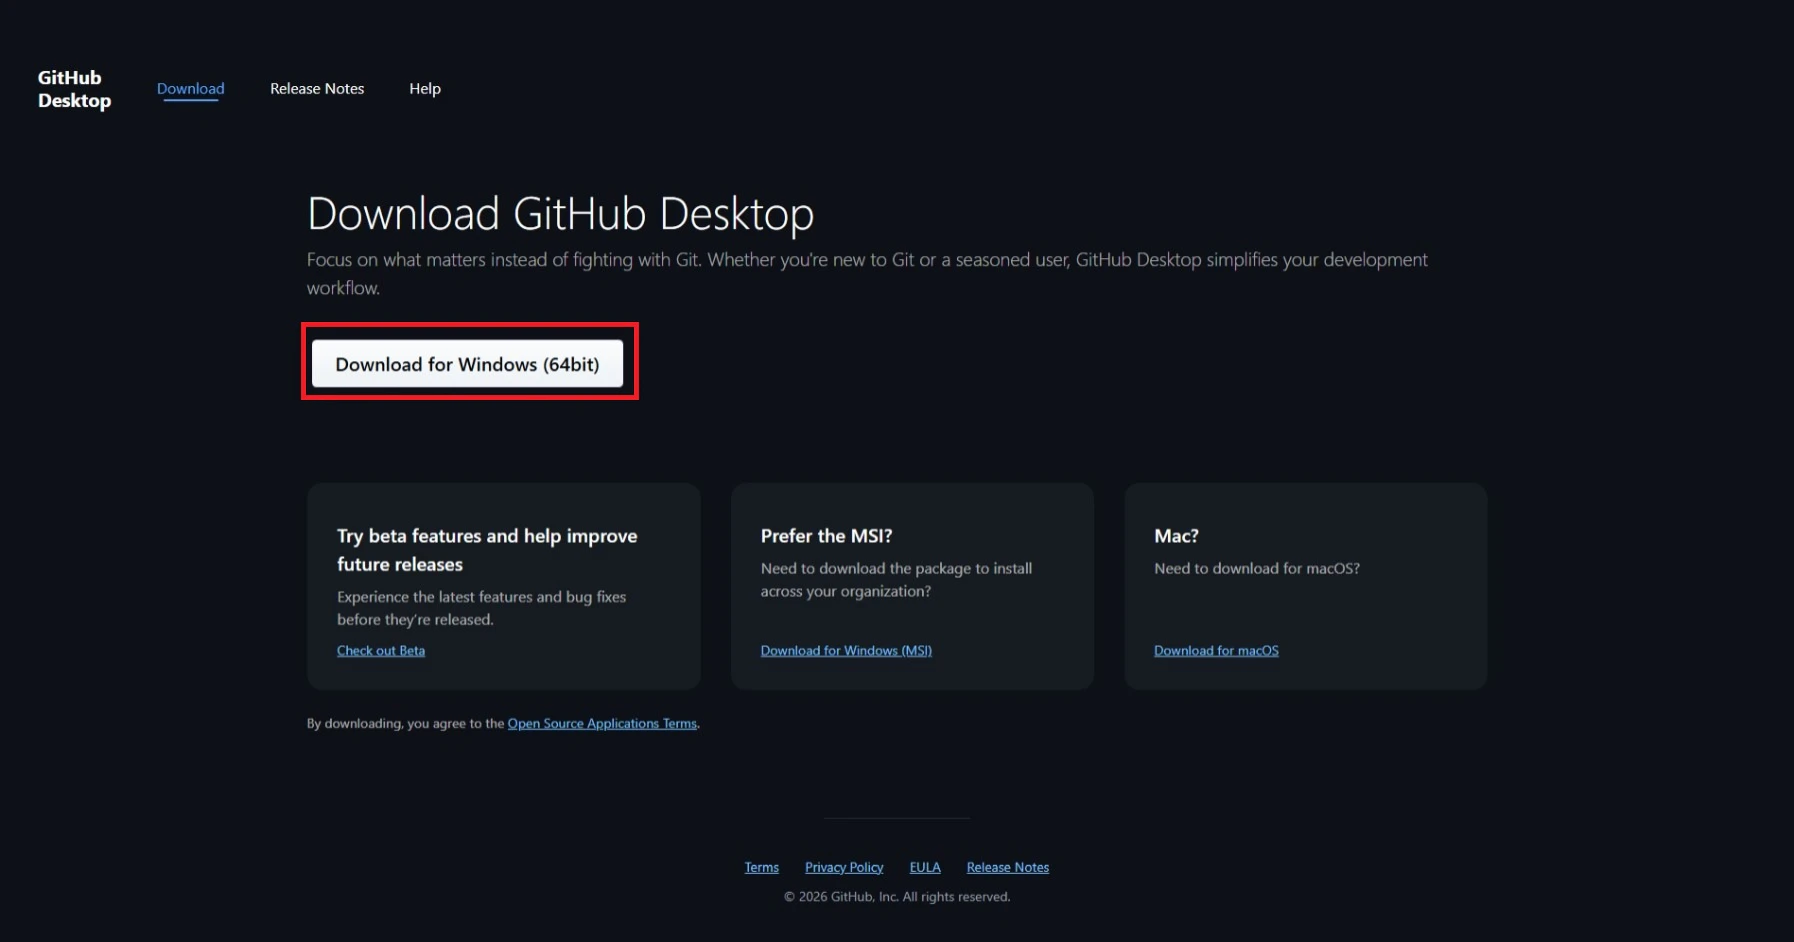Open the Release Notes nav tab
The image size is (1794, 942).
[317, 88]
